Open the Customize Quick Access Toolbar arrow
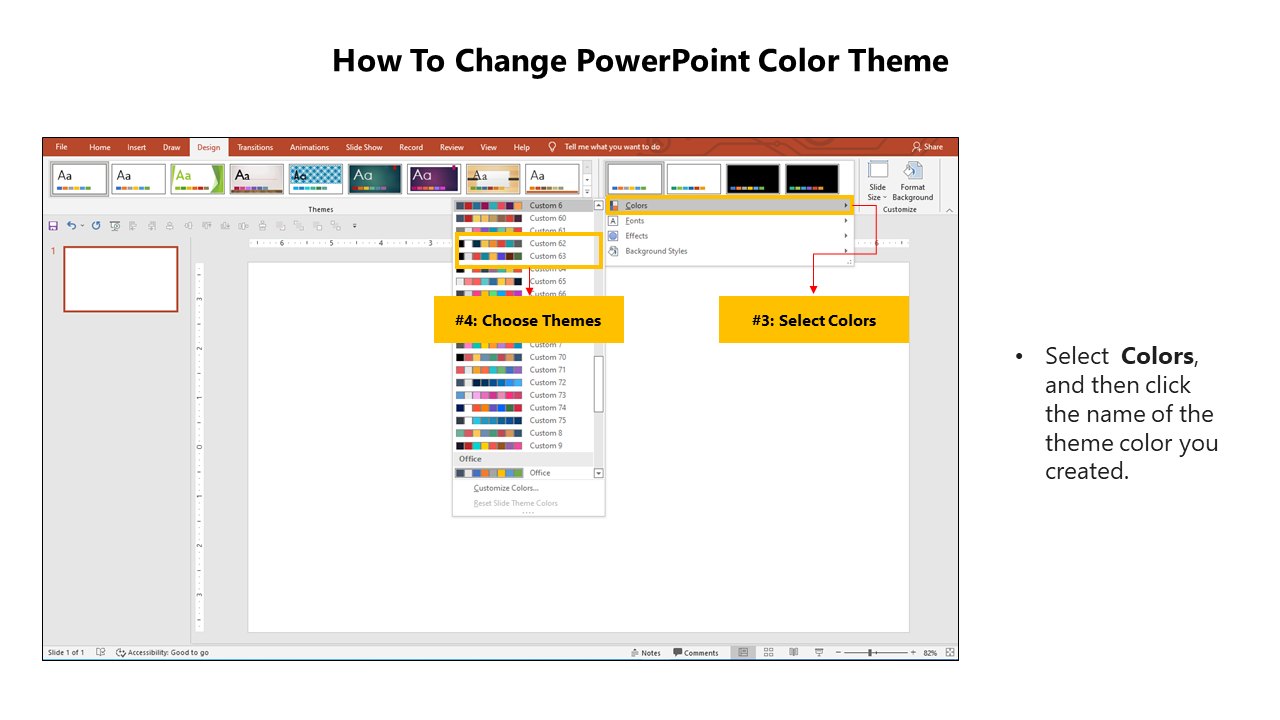 (x=354, y=226)
